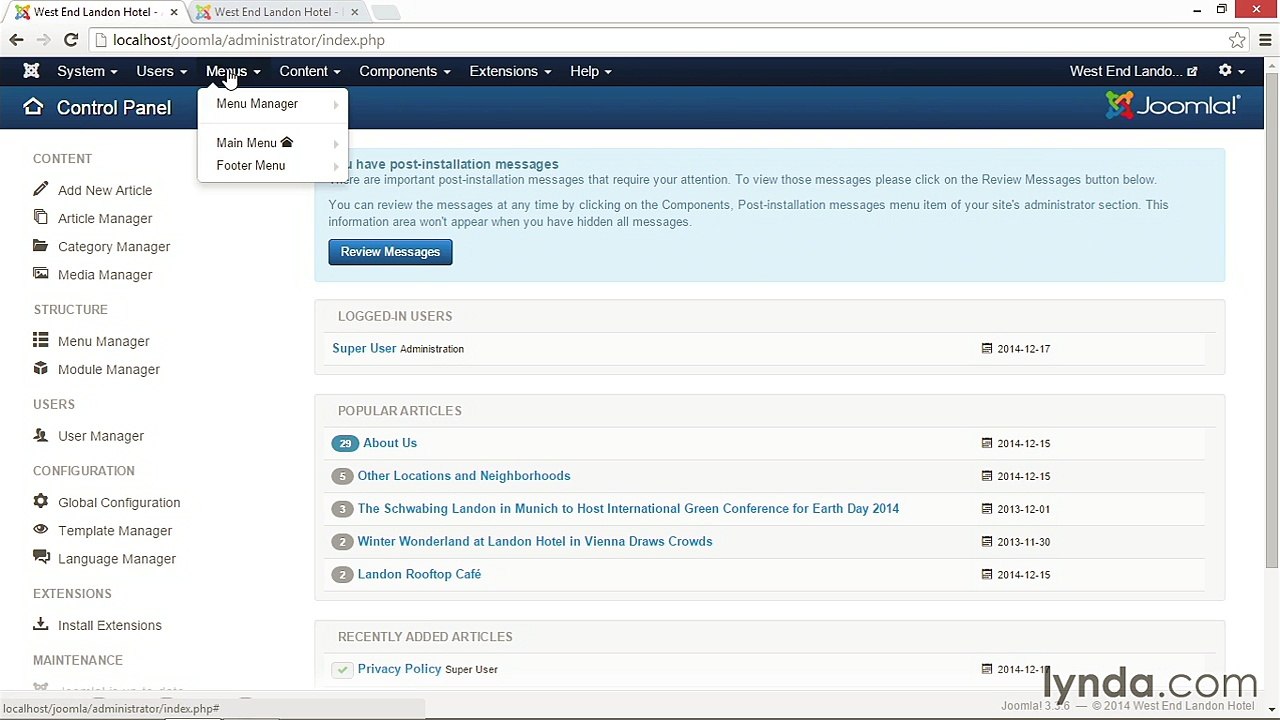
Task: Click the browser vertical scrollbar
Action: point(1271,320)
